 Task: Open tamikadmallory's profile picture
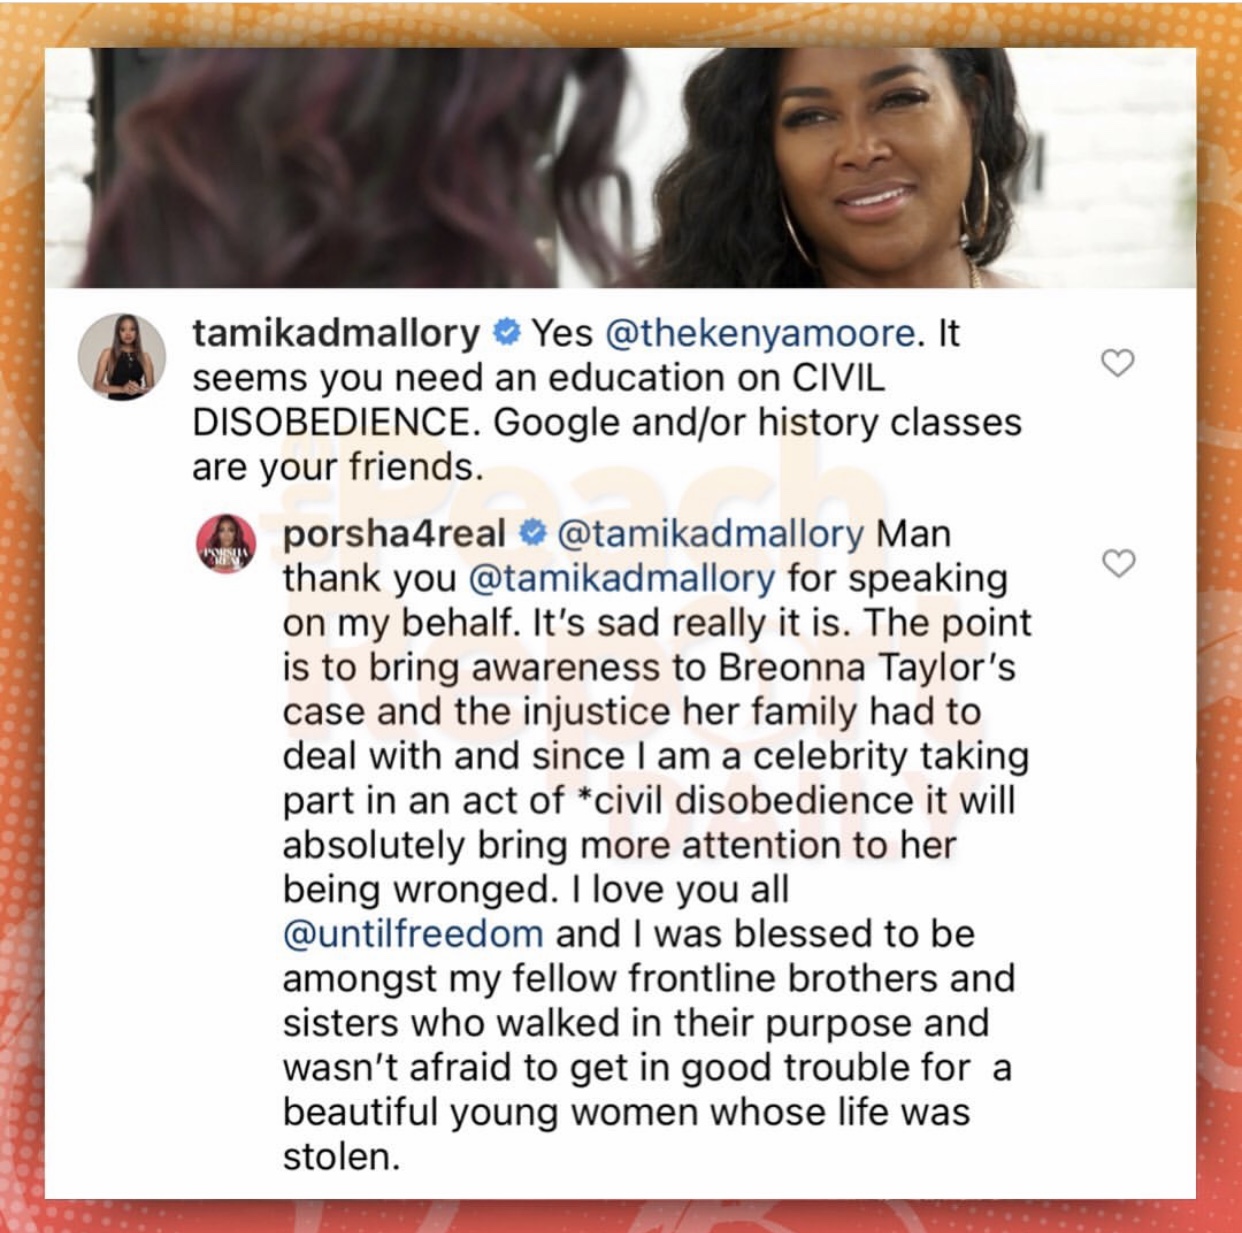pos(122,357)
